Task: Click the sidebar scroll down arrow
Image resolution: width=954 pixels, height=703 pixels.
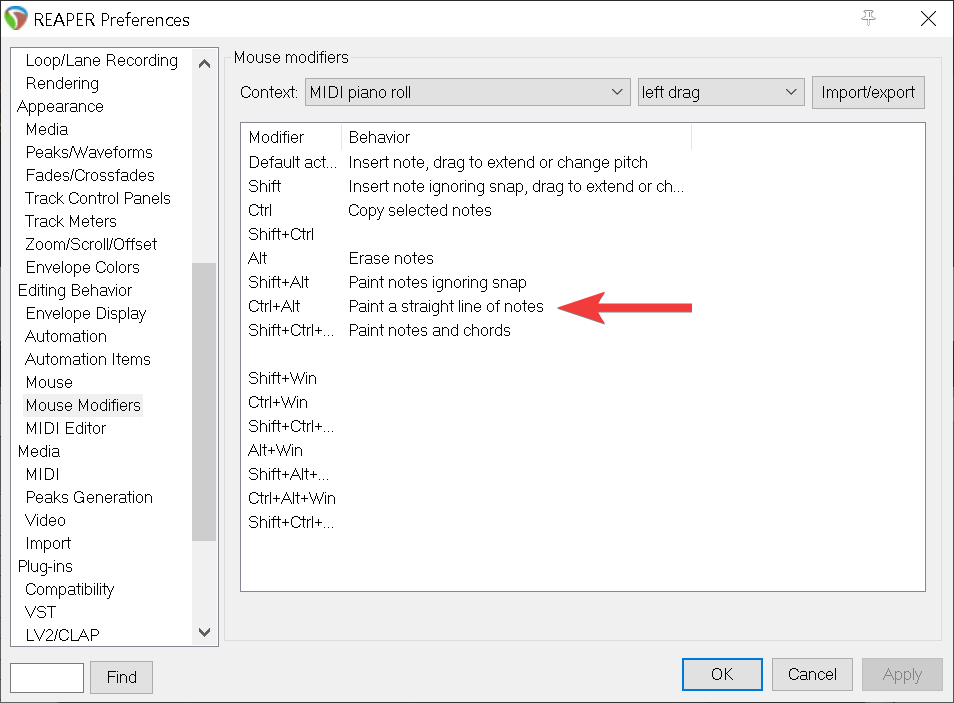Action: [x=204, y=632]
